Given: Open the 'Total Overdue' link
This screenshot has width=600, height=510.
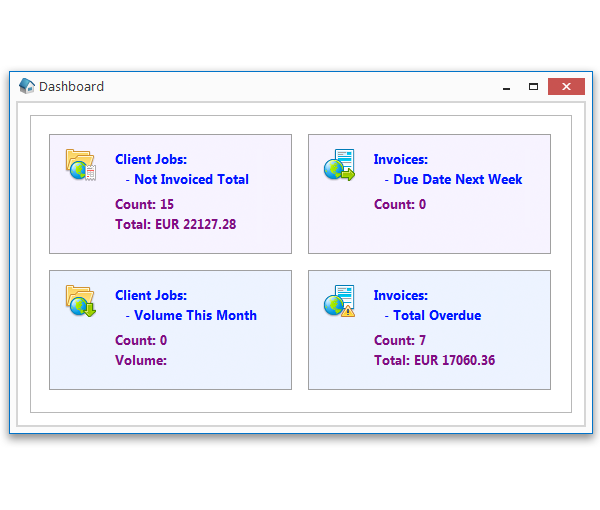Looking at the screenshot, I should 437,315.
